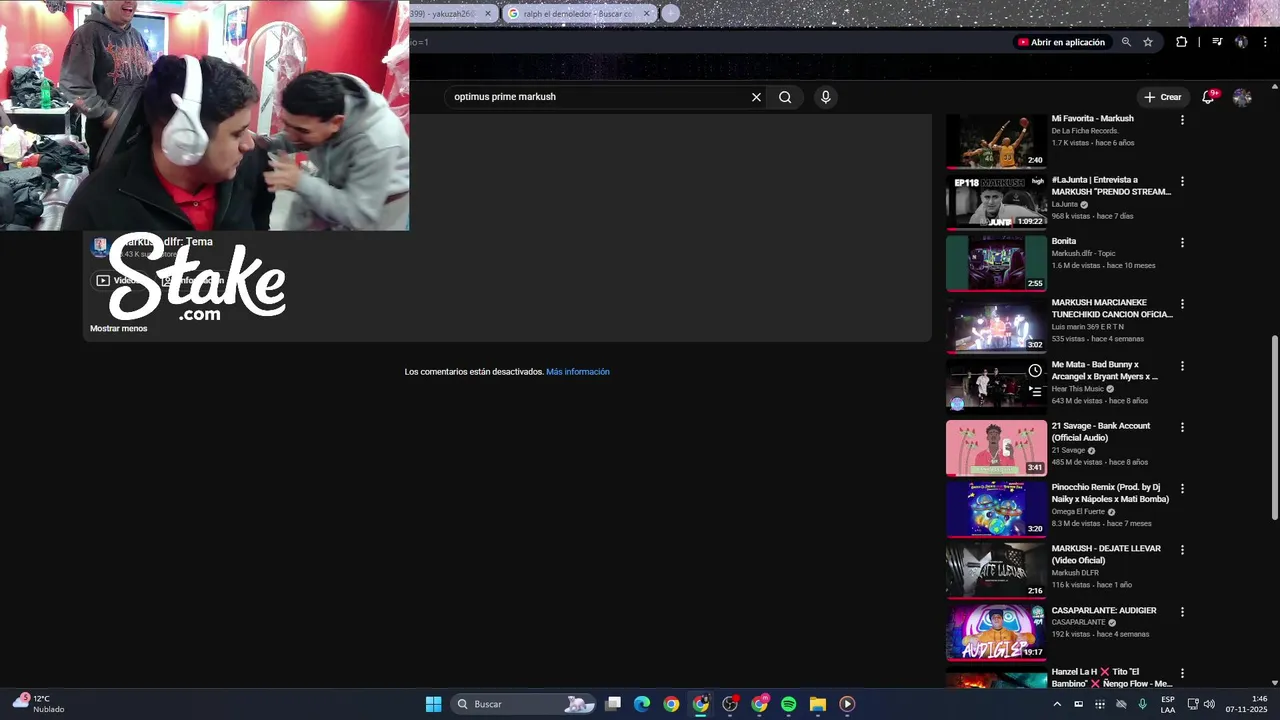Viewport: 1280px width, 720px height.
Task: Click the Crear button
Action: coord(1163,97)
